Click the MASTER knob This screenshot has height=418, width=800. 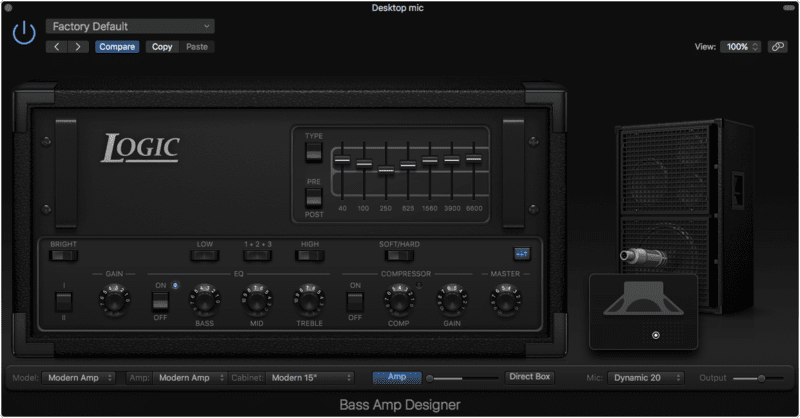point(505,299)
